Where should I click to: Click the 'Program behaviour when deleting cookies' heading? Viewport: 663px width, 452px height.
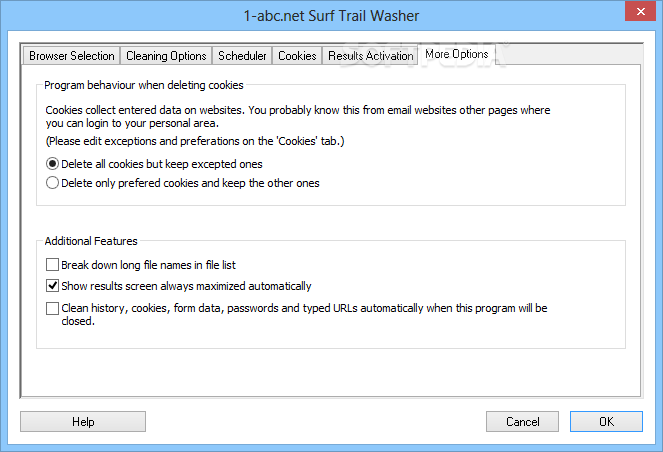click(x=144, y=85)
